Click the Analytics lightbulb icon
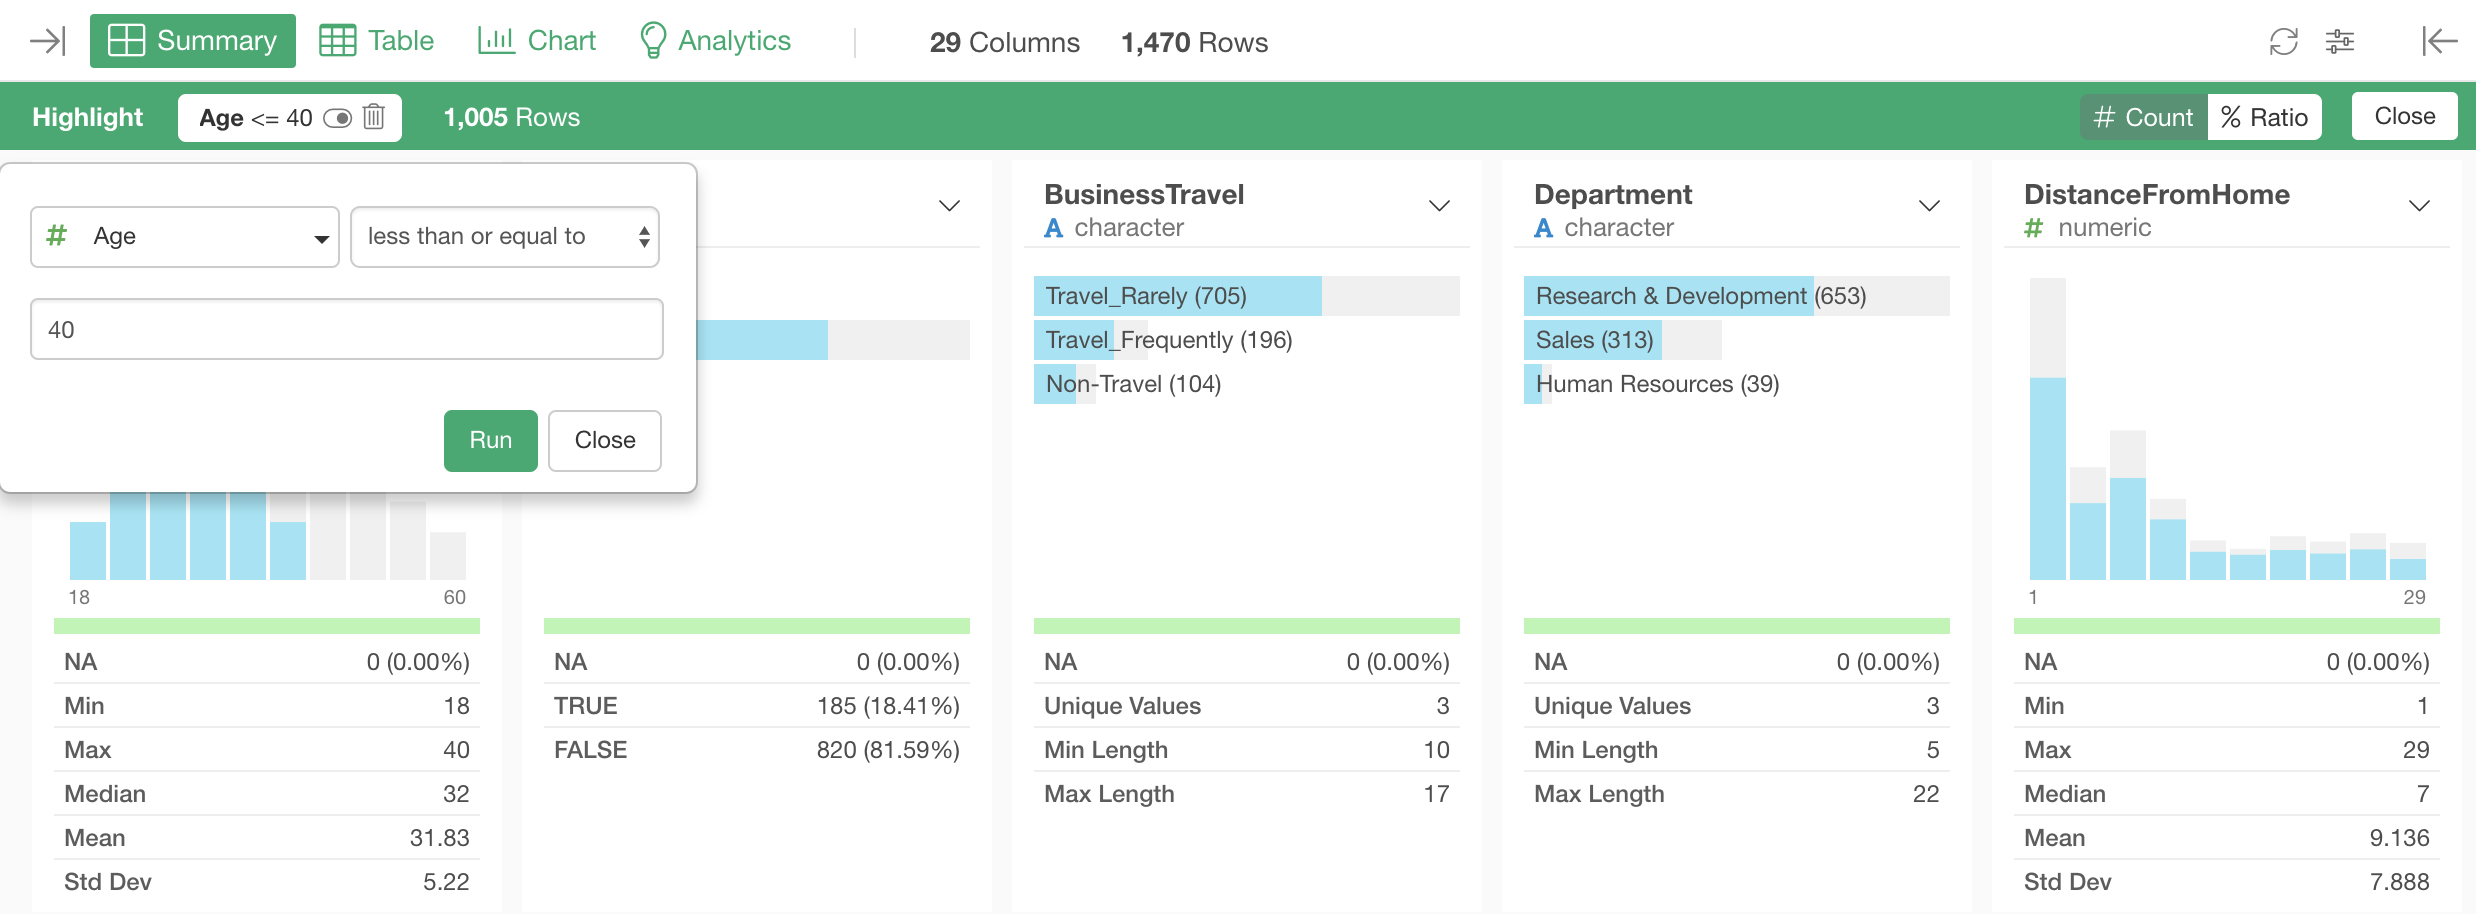 (653, 41)
